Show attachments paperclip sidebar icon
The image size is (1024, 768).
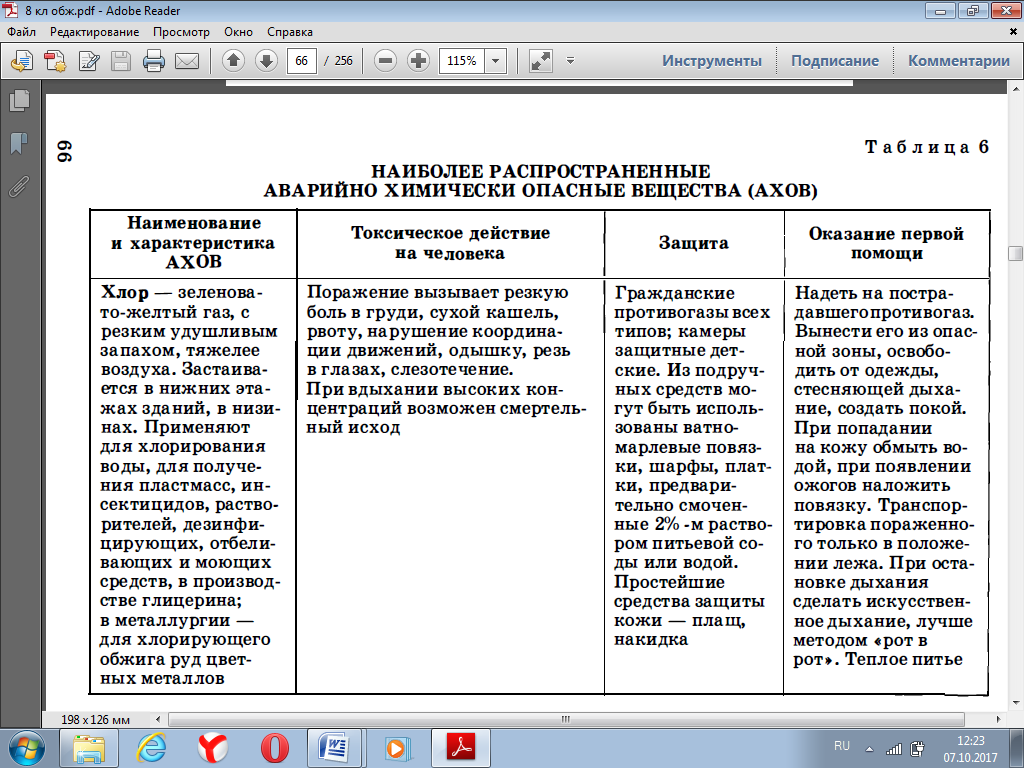point(20,186)
